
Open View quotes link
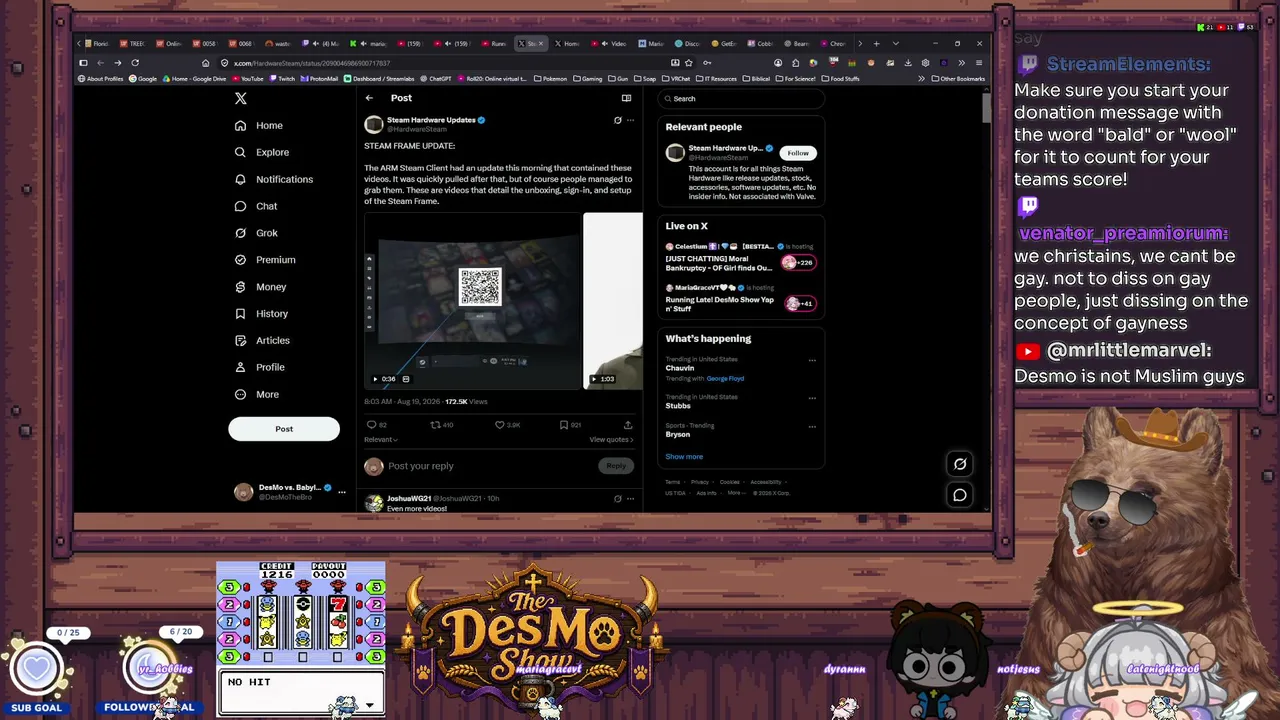(x=611, y=440)
